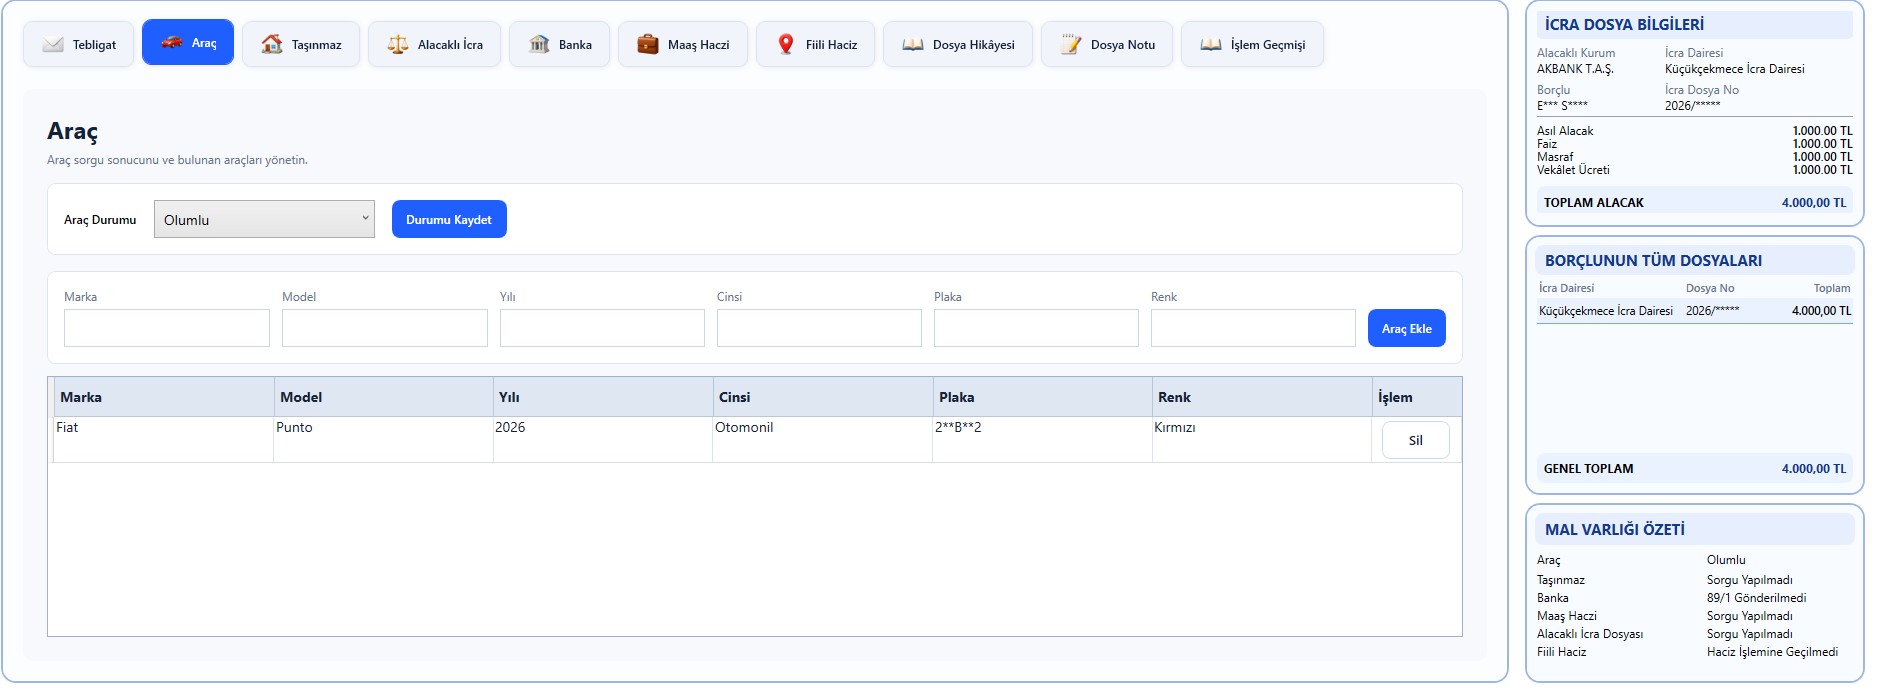Open the Tebligat envelope icon tab
Viewport: 1888px width, 696px height.
click(x=54, y=44)
